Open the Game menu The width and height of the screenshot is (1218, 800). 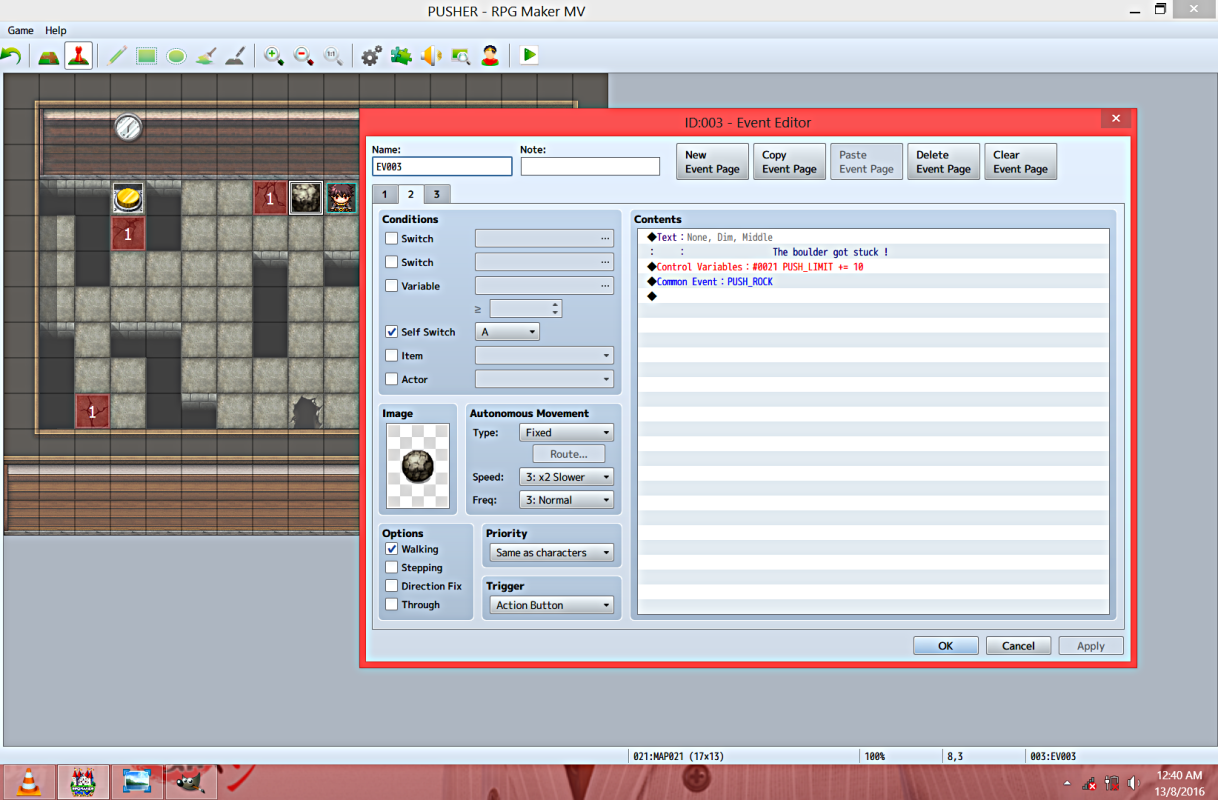(20, 31)
